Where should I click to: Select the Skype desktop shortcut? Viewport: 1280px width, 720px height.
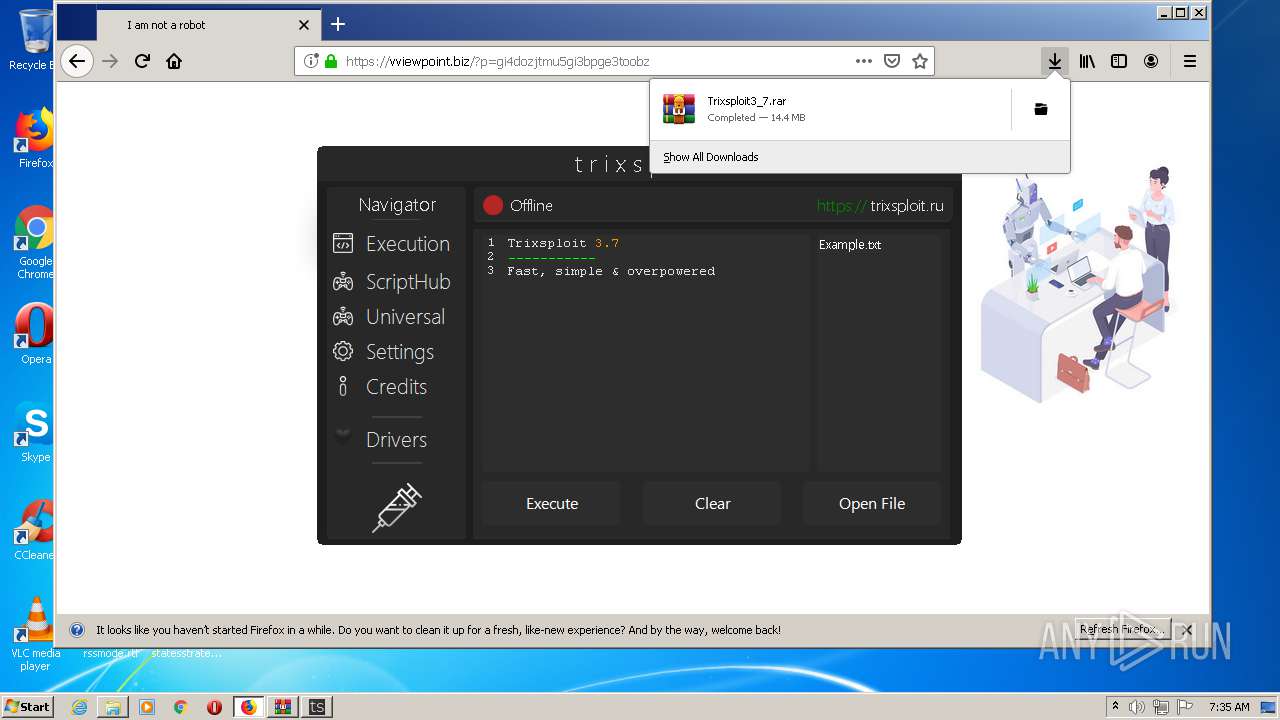pyautogui.click(x=34, y=432)
